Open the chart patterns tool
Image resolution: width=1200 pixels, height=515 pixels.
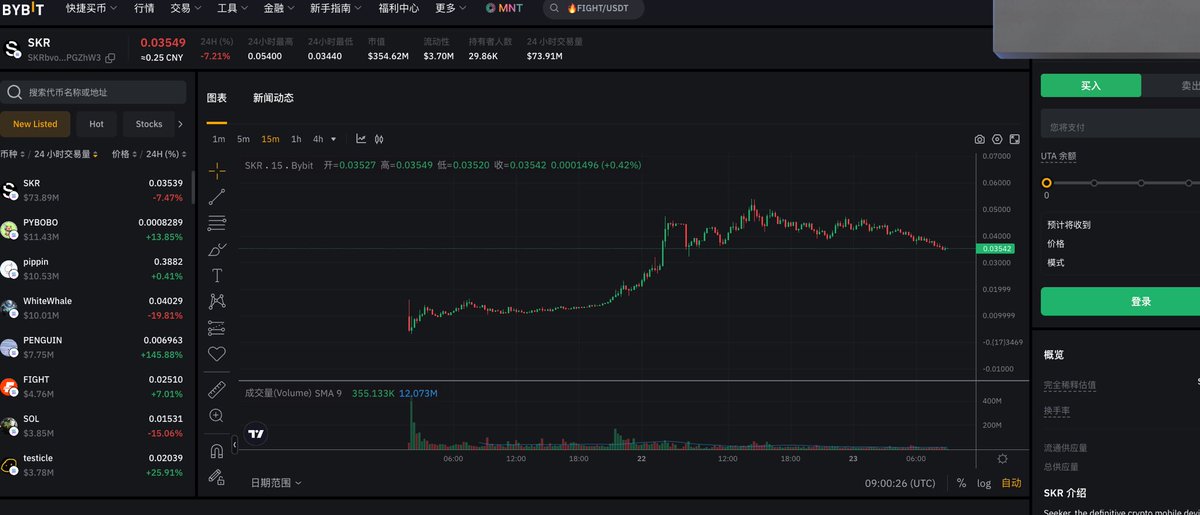point(217,301)
